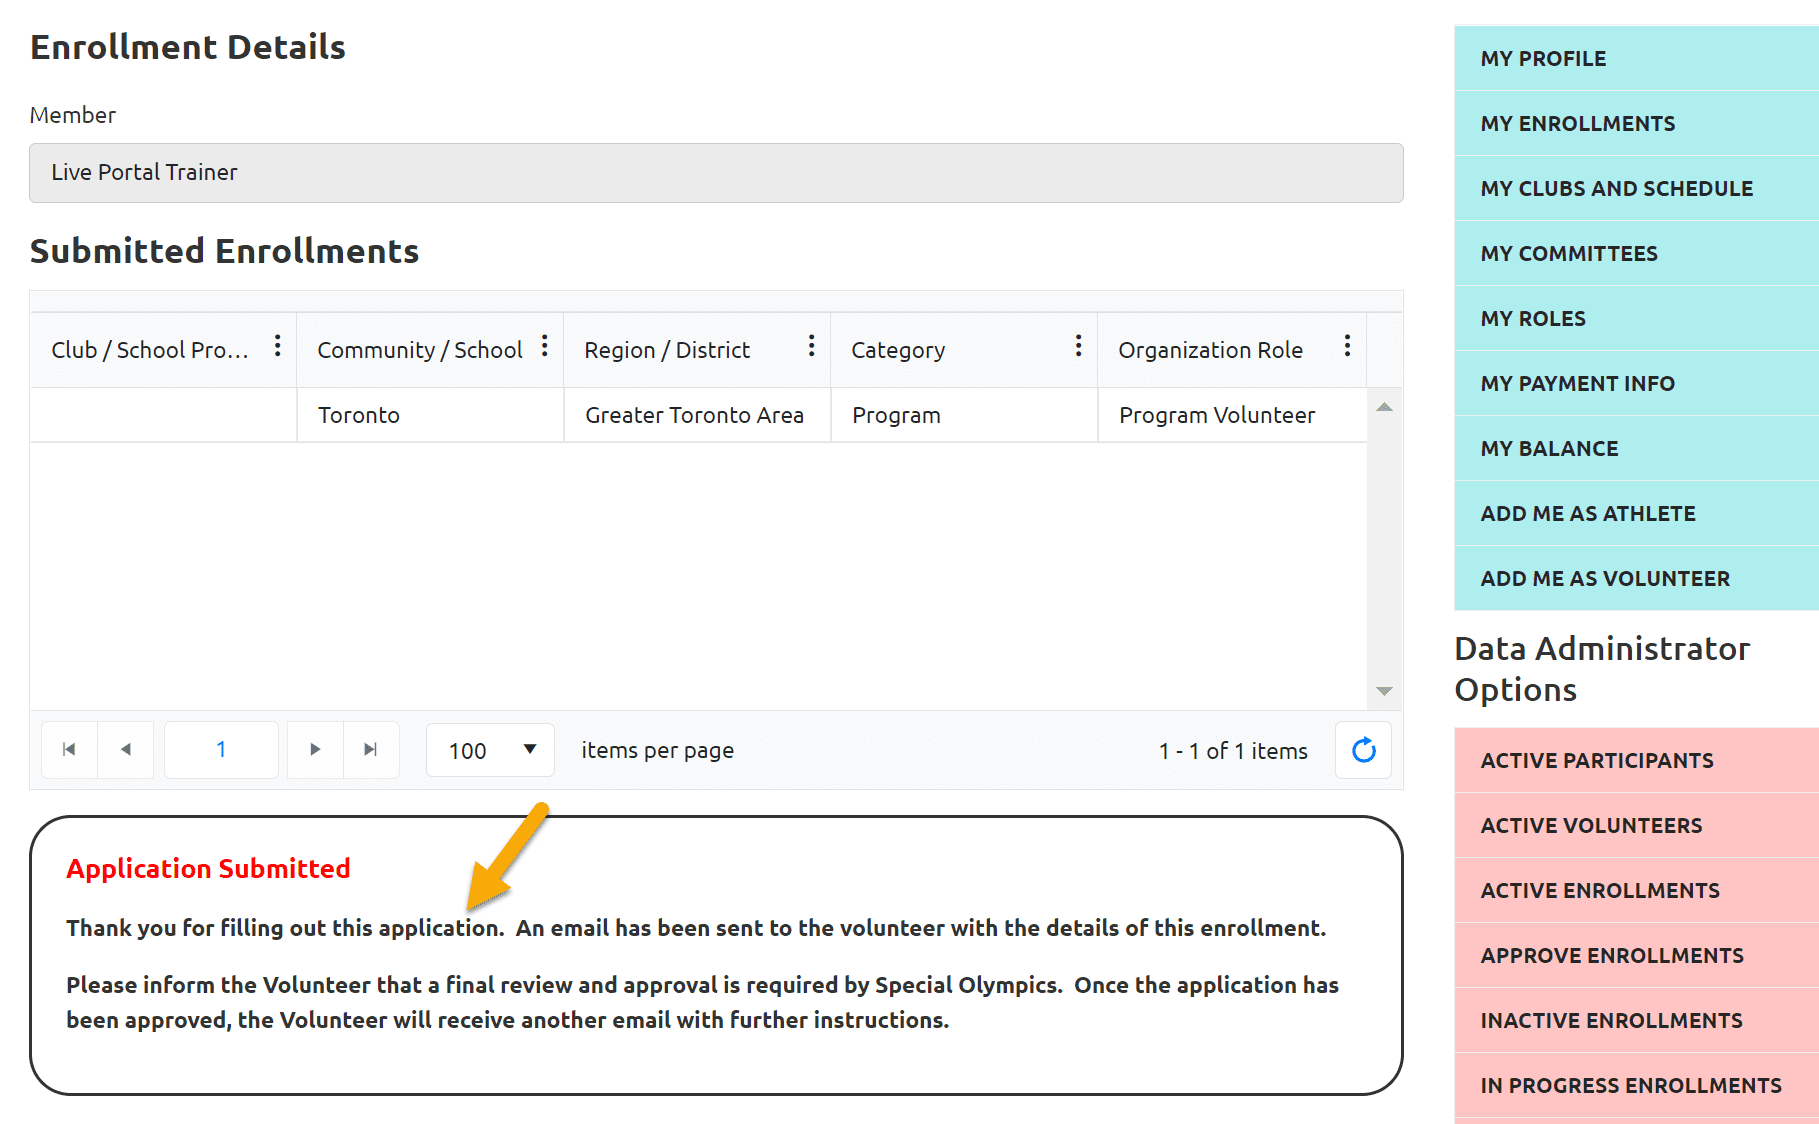
Task: Open column menu for Community / School
Action: click(x=545, y=347)
